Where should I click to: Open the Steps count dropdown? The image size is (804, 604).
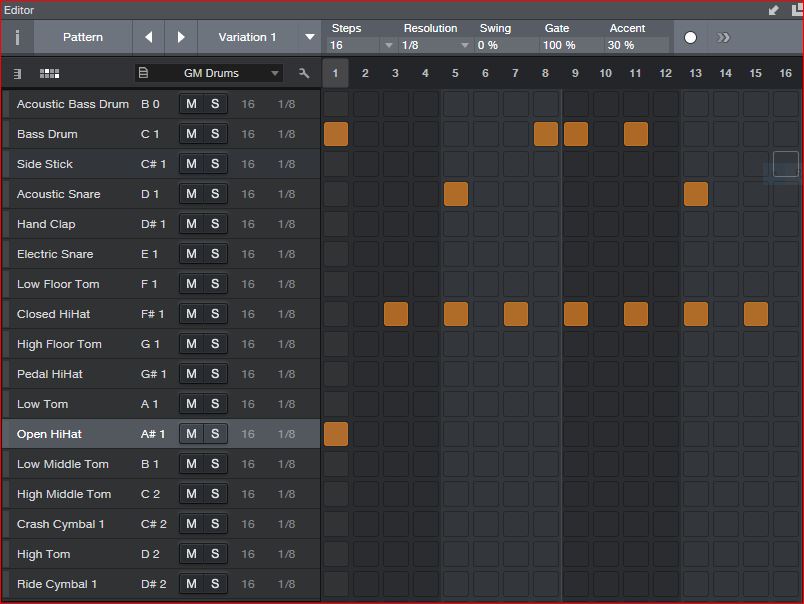[x=388, y=46]
